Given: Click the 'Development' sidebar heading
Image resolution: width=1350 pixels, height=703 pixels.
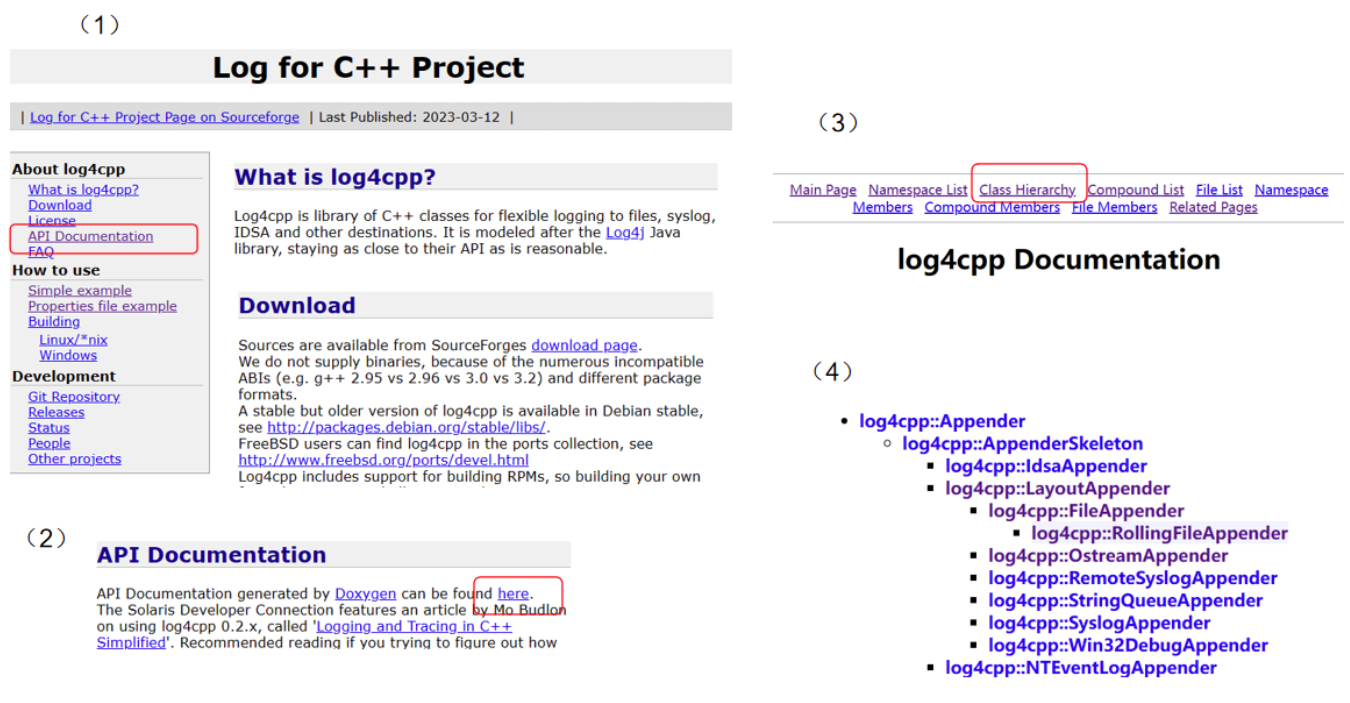Looking at the screenshot, I should (x=64, y=376).
